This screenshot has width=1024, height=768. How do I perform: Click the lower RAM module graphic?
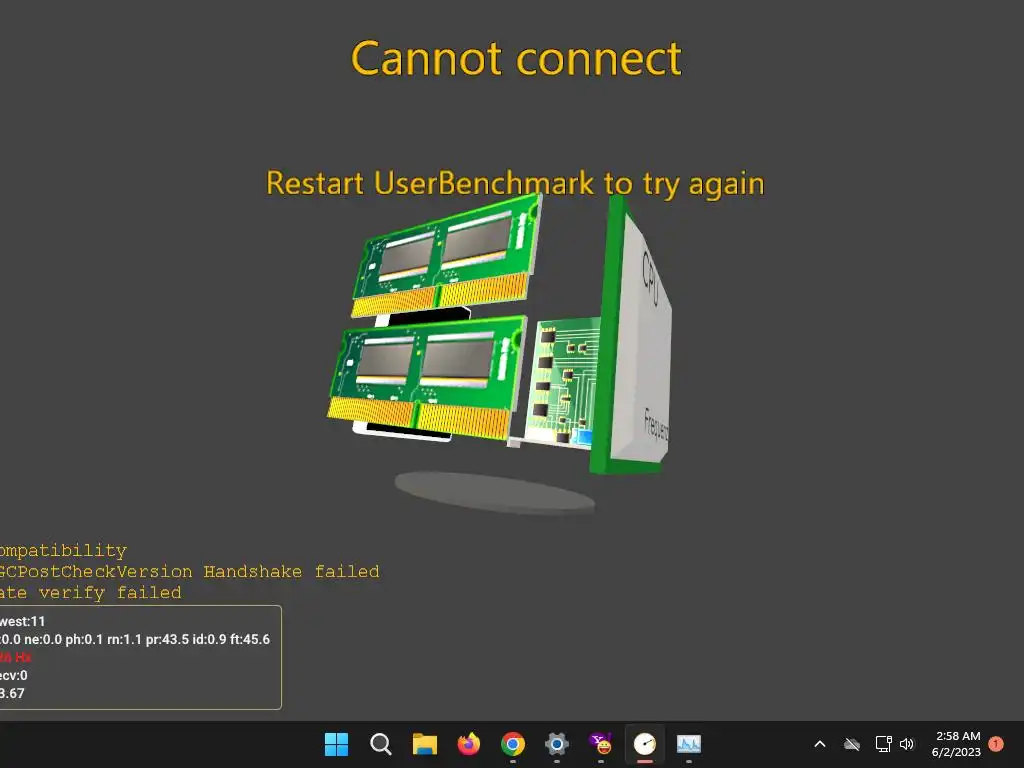(428, 379)
